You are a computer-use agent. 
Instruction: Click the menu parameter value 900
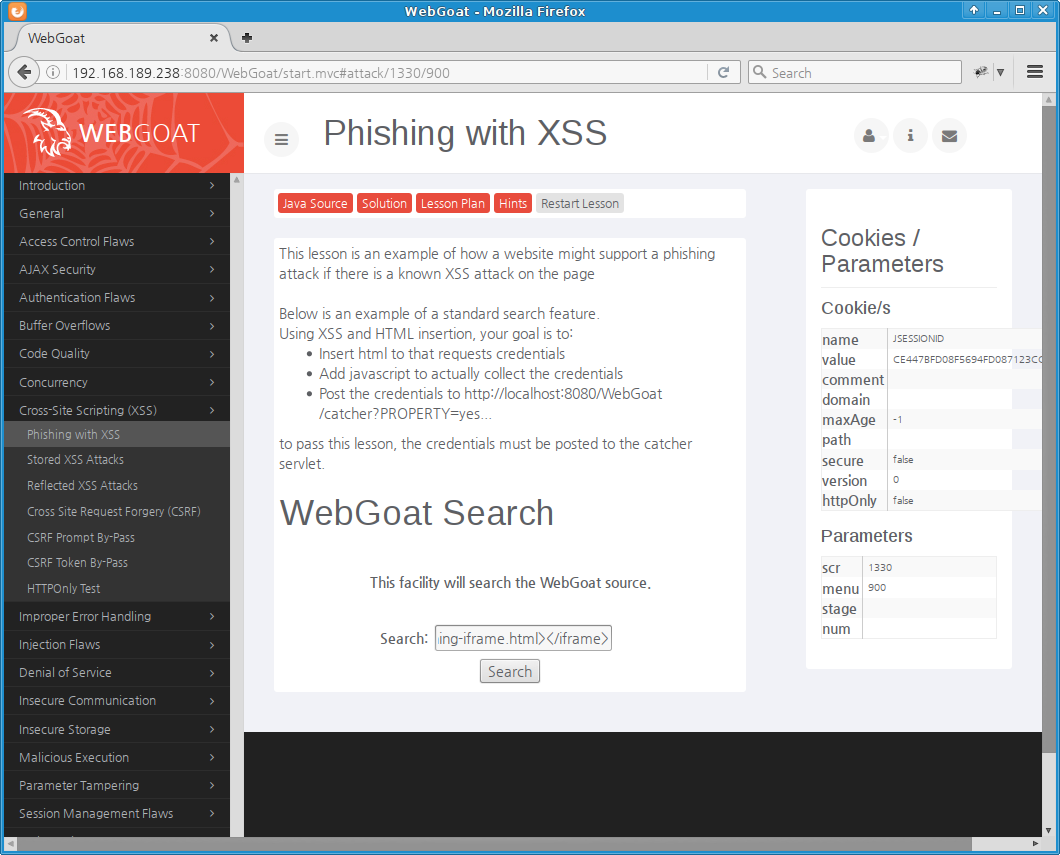click(x=877, y=587)
